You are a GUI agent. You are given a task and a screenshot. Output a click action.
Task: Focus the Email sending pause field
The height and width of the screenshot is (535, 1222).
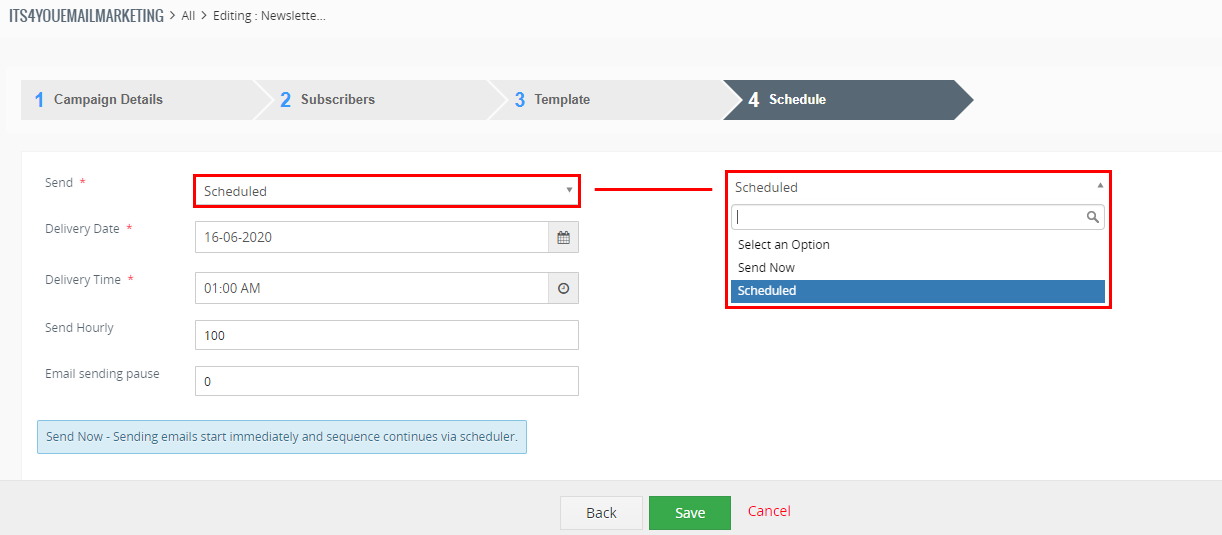[386, 381]
